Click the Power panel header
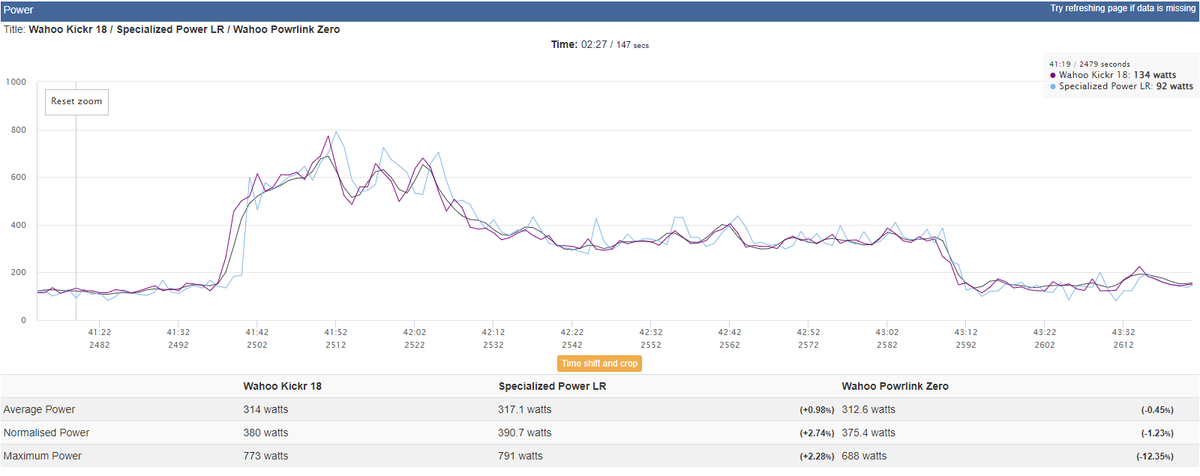 point(600,9)
